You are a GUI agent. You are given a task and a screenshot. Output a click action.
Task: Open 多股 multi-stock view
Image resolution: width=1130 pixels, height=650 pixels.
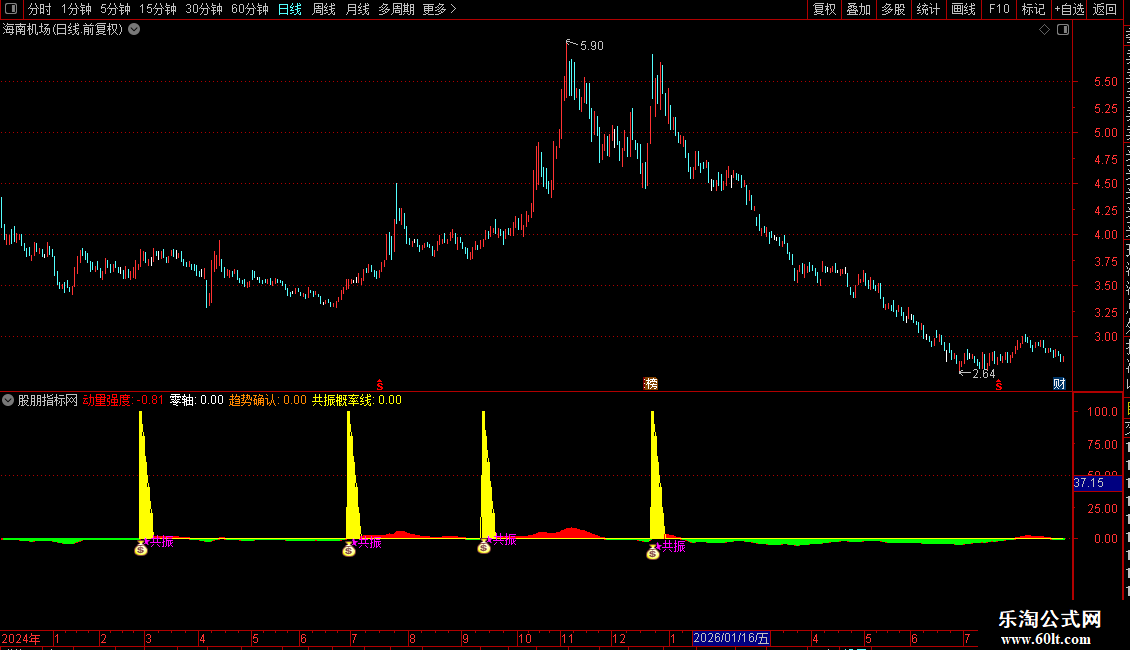[x=893, y=9]
